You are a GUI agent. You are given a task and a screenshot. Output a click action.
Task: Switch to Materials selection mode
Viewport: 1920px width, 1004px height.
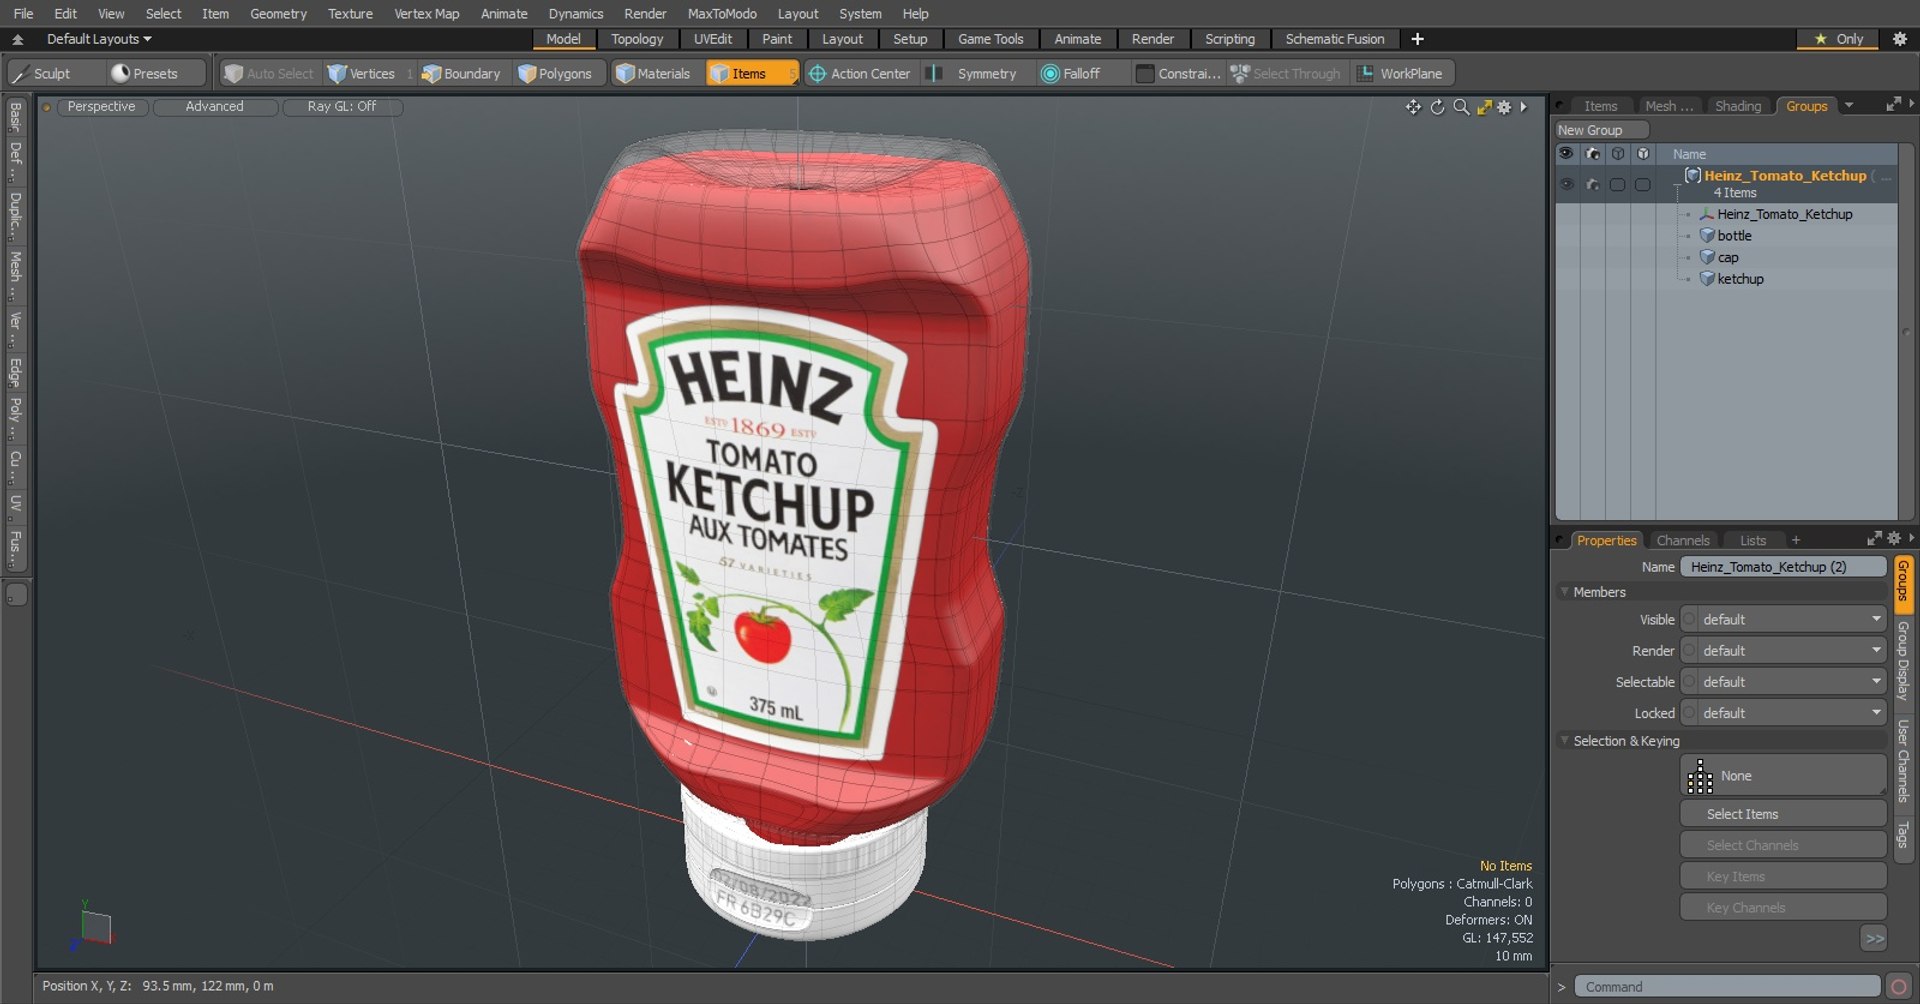[654, 73]
